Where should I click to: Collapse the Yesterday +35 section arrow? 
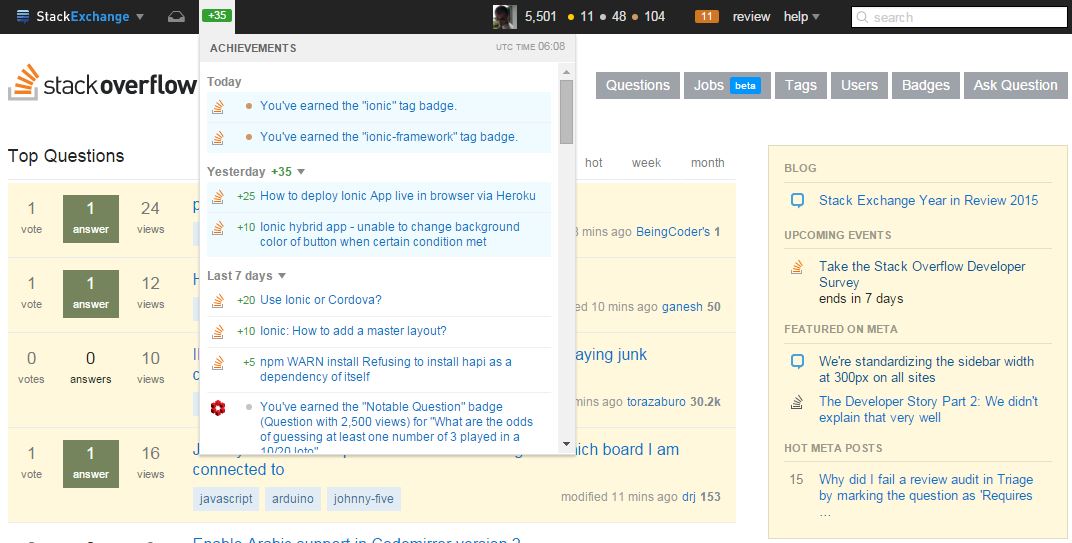pos(301,172)
